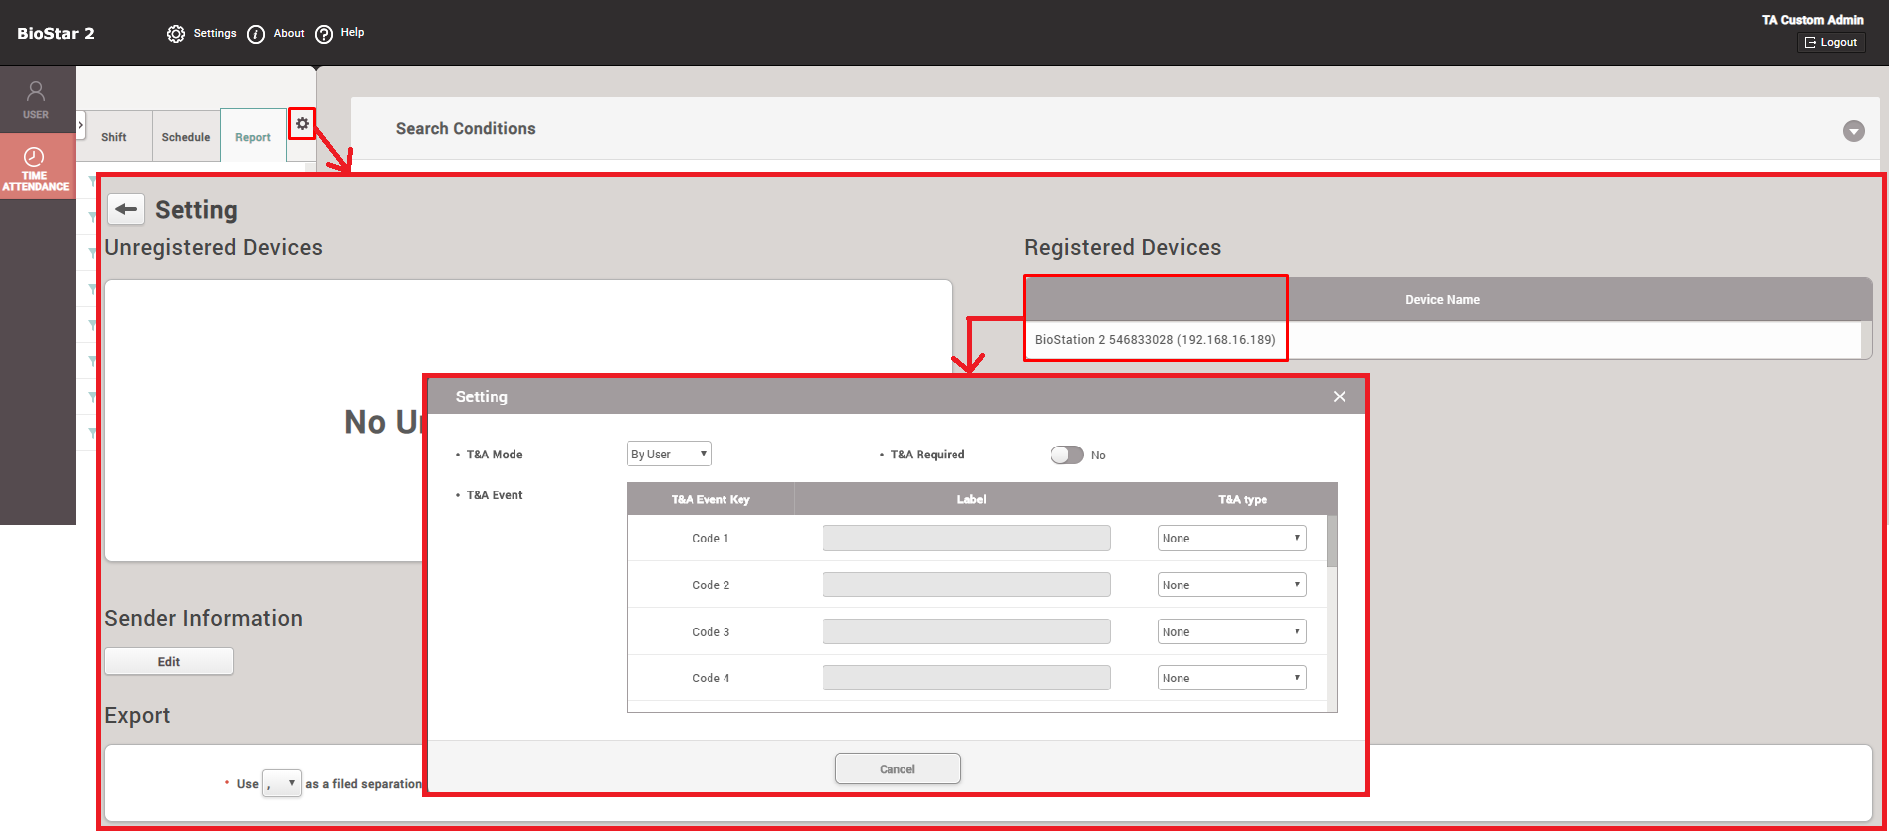Click the gear settings icon beside Report tab

point(302,124)
